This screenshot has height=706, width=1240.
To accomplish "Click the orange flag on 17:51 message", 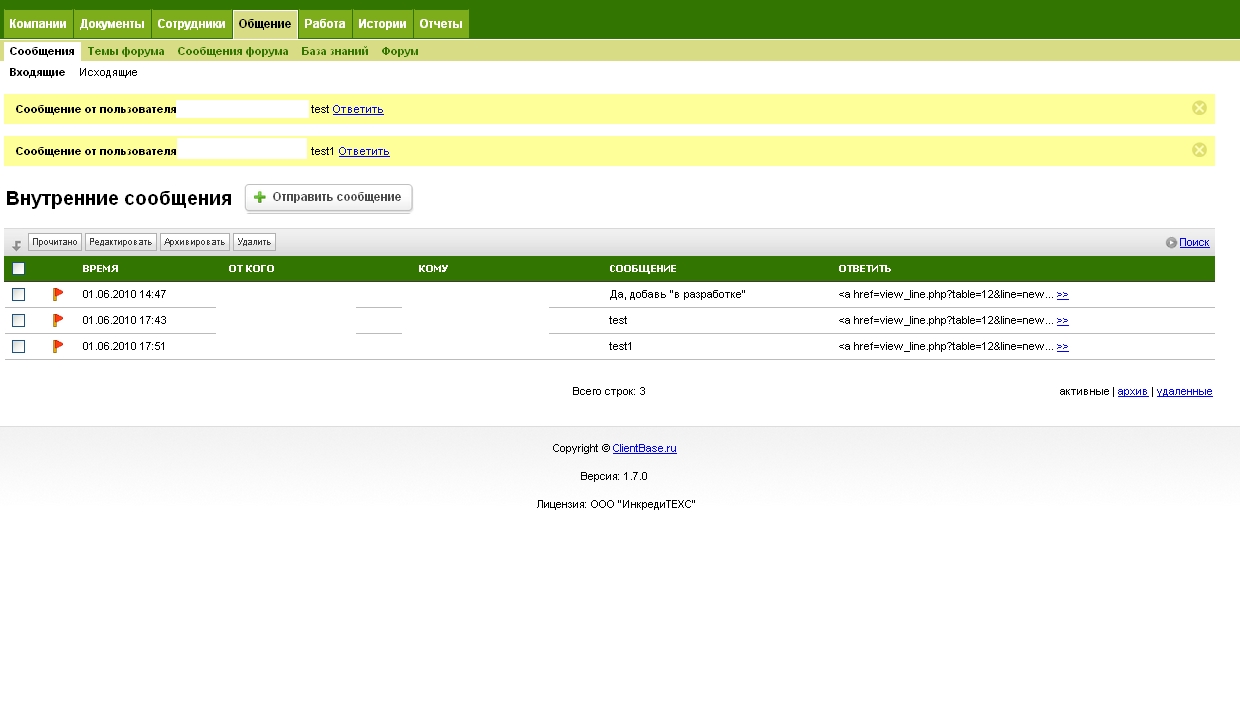I will (58, 346).
